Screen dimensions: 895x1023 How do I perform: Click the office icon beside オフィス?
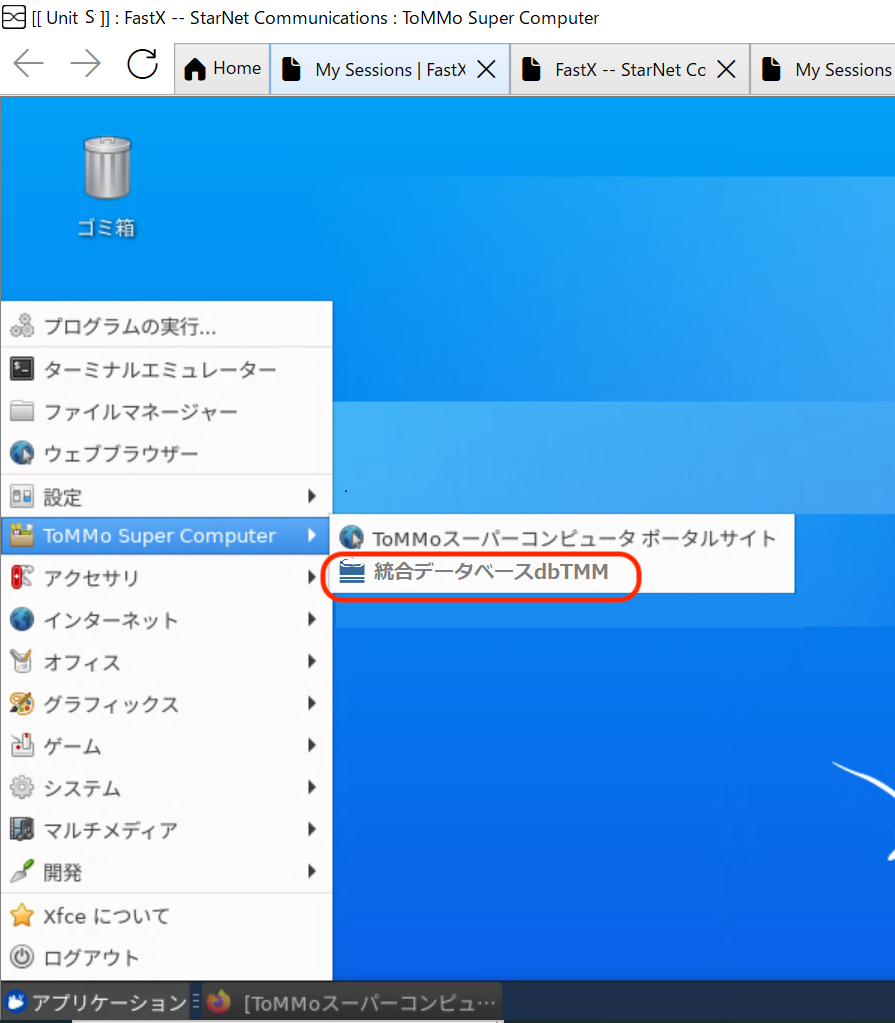click(22, 662)
